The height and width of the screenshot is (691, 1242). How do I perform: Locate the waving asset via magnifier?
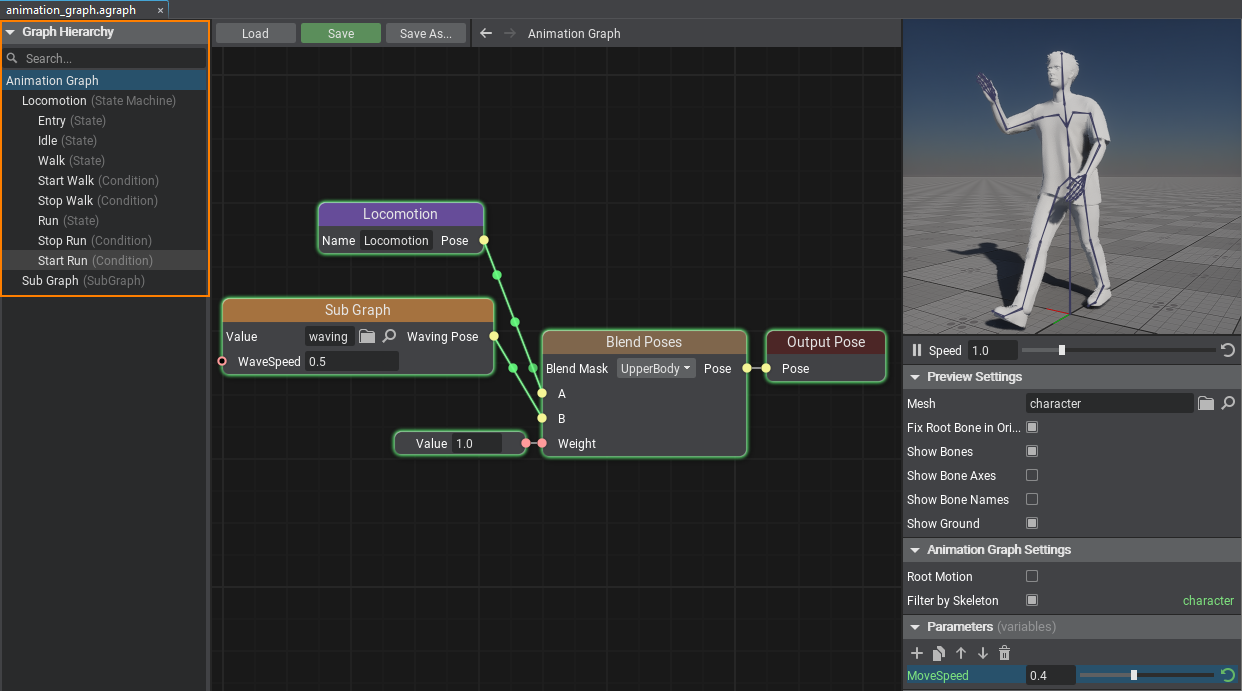[x=390, y=337]
